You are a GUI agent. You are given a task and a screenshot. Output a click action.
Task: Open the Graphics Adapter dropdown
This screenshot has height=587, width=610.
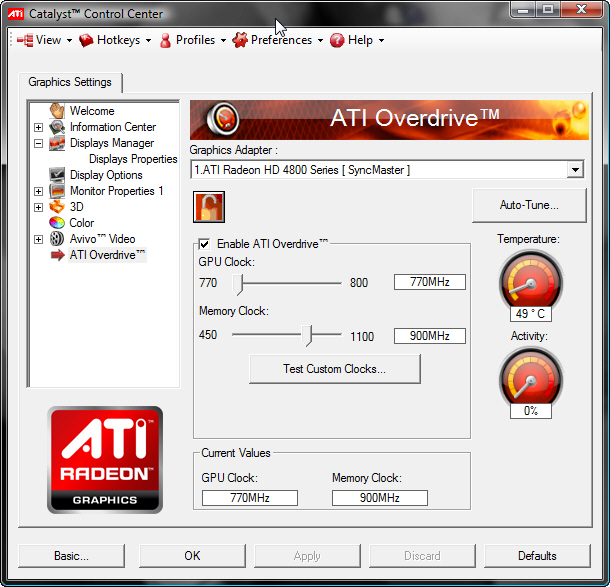point(575,170)
